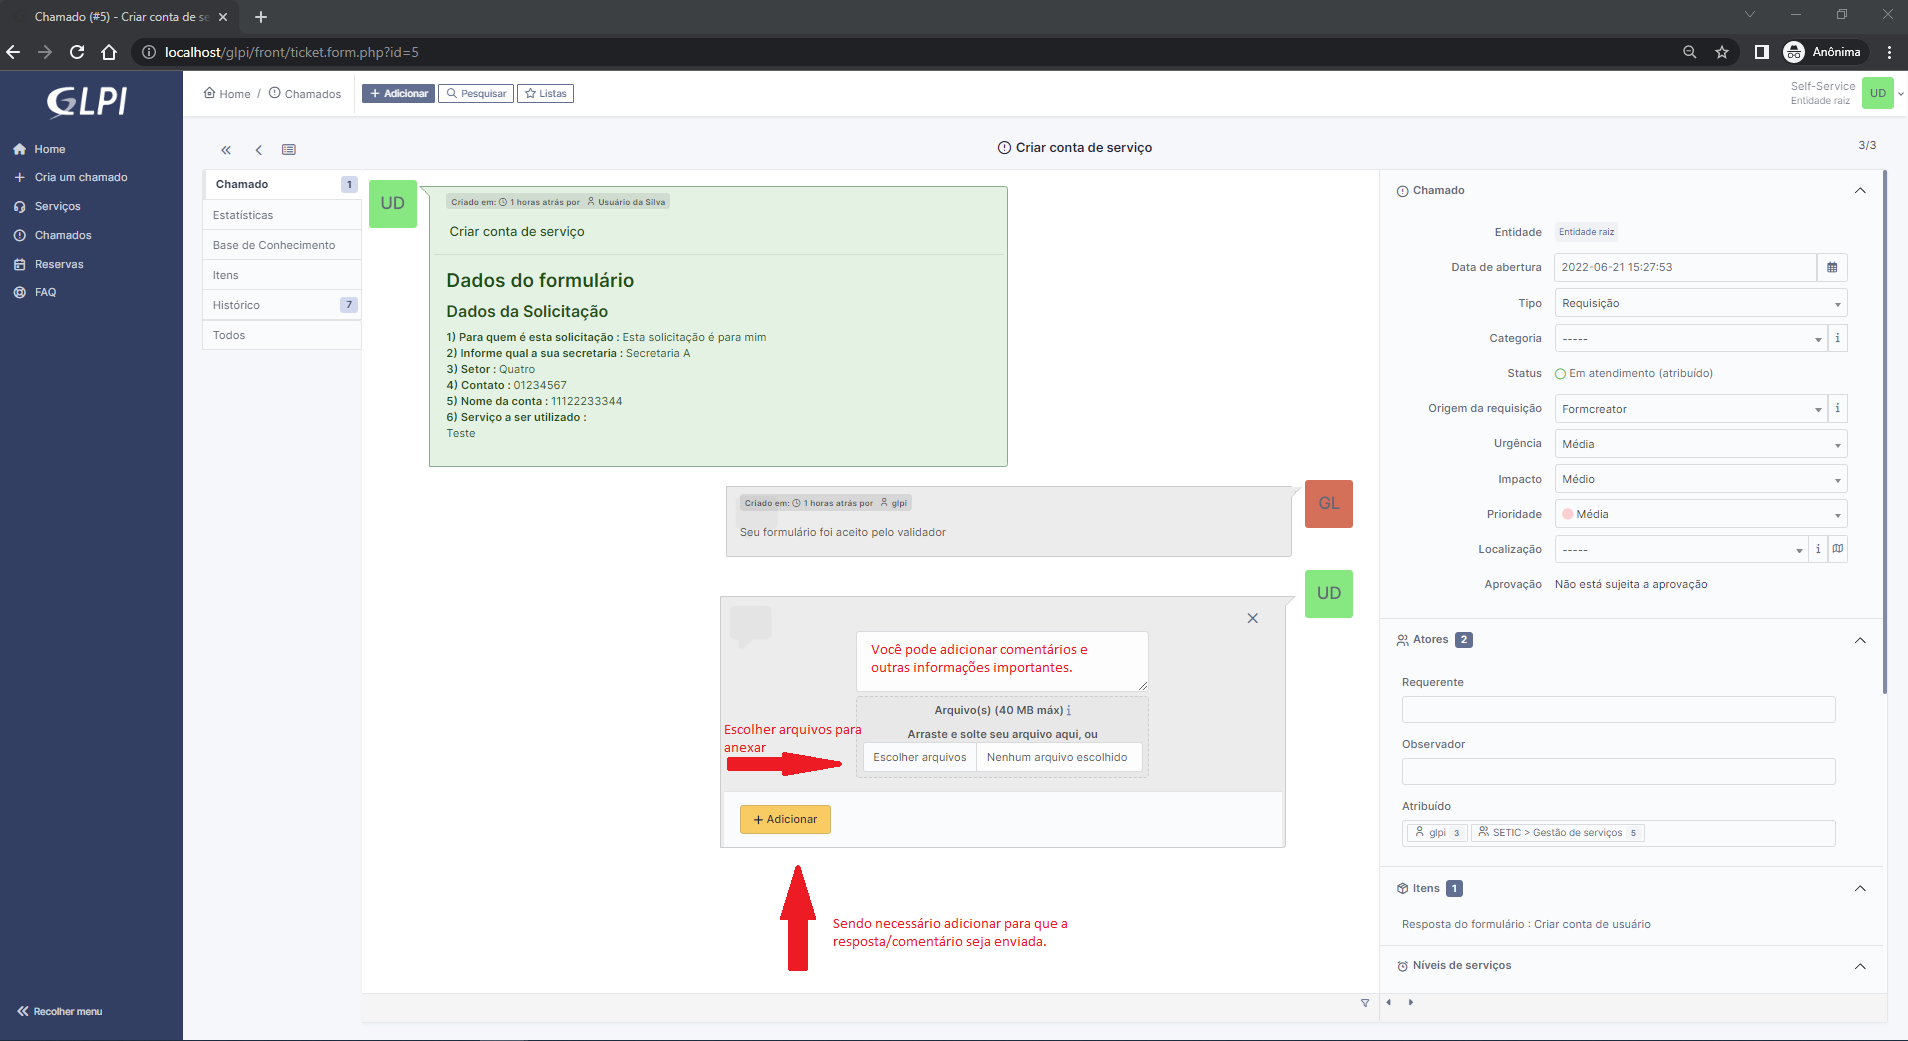This screenshot has width=1908, height=1041.
Task: Click the yellow Adicionar button
Action: point(785,819)
